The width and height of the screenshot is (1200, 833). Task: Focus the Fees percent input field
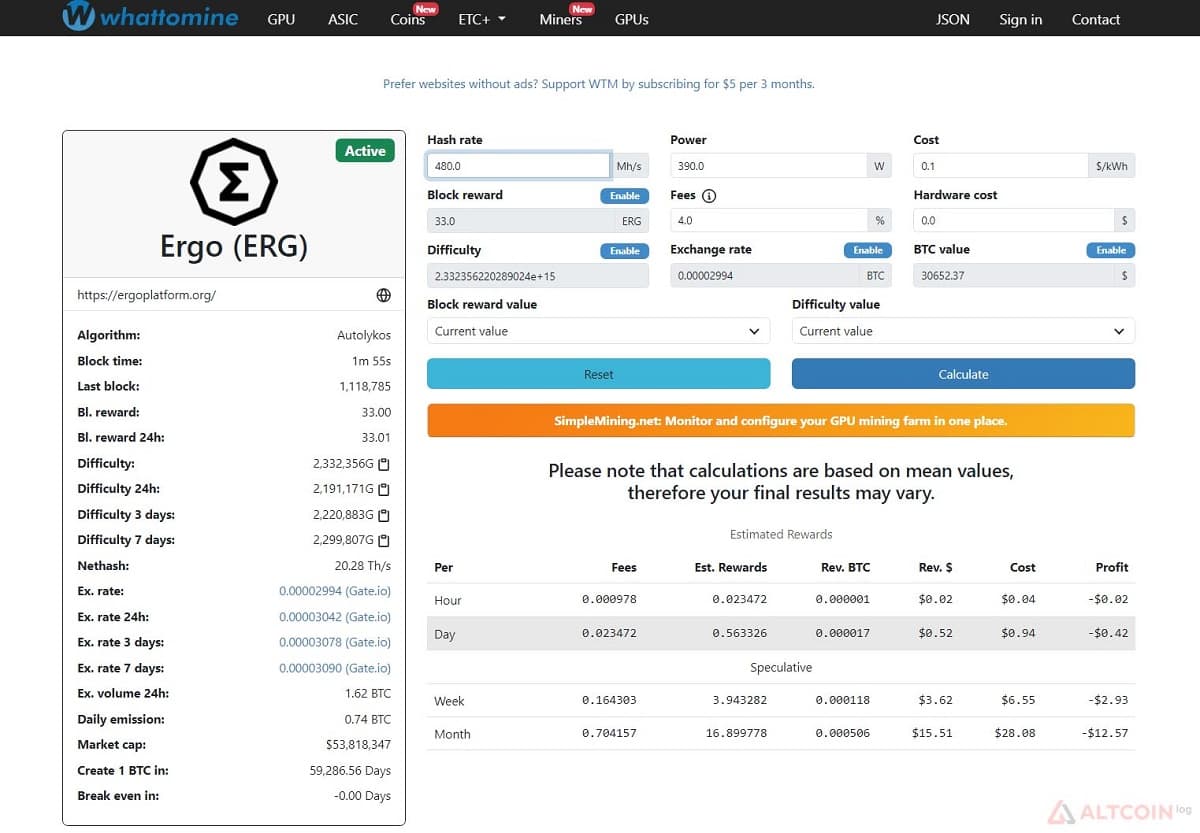point(768,221)
